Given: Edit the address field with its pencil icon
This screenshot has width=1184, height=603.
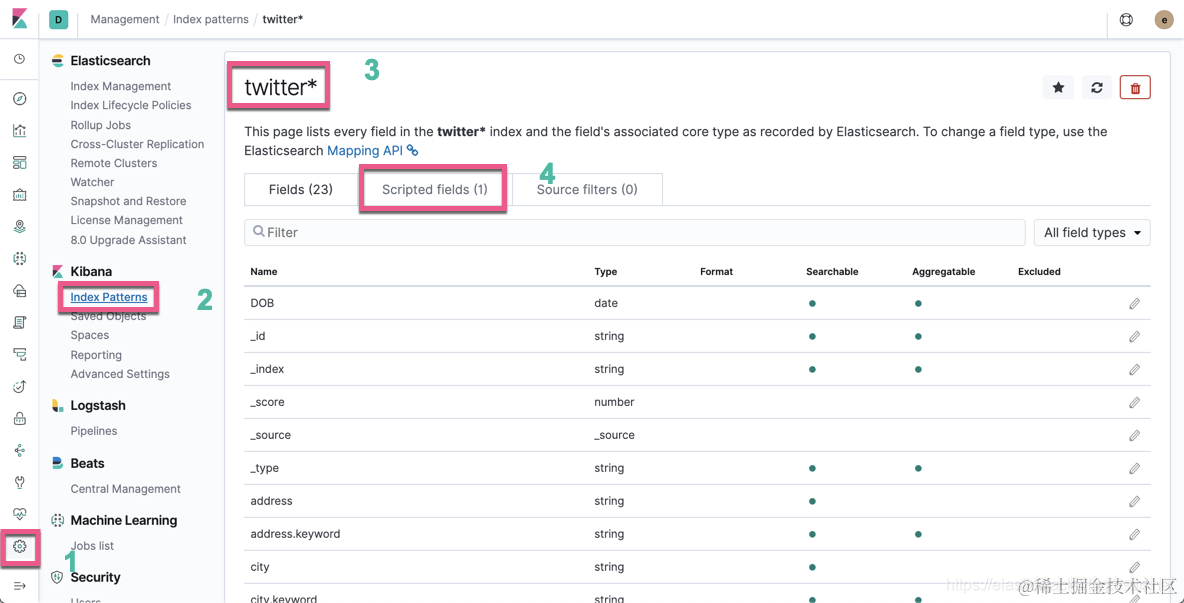Looking at the screenshot, I should coord(1134,501).
